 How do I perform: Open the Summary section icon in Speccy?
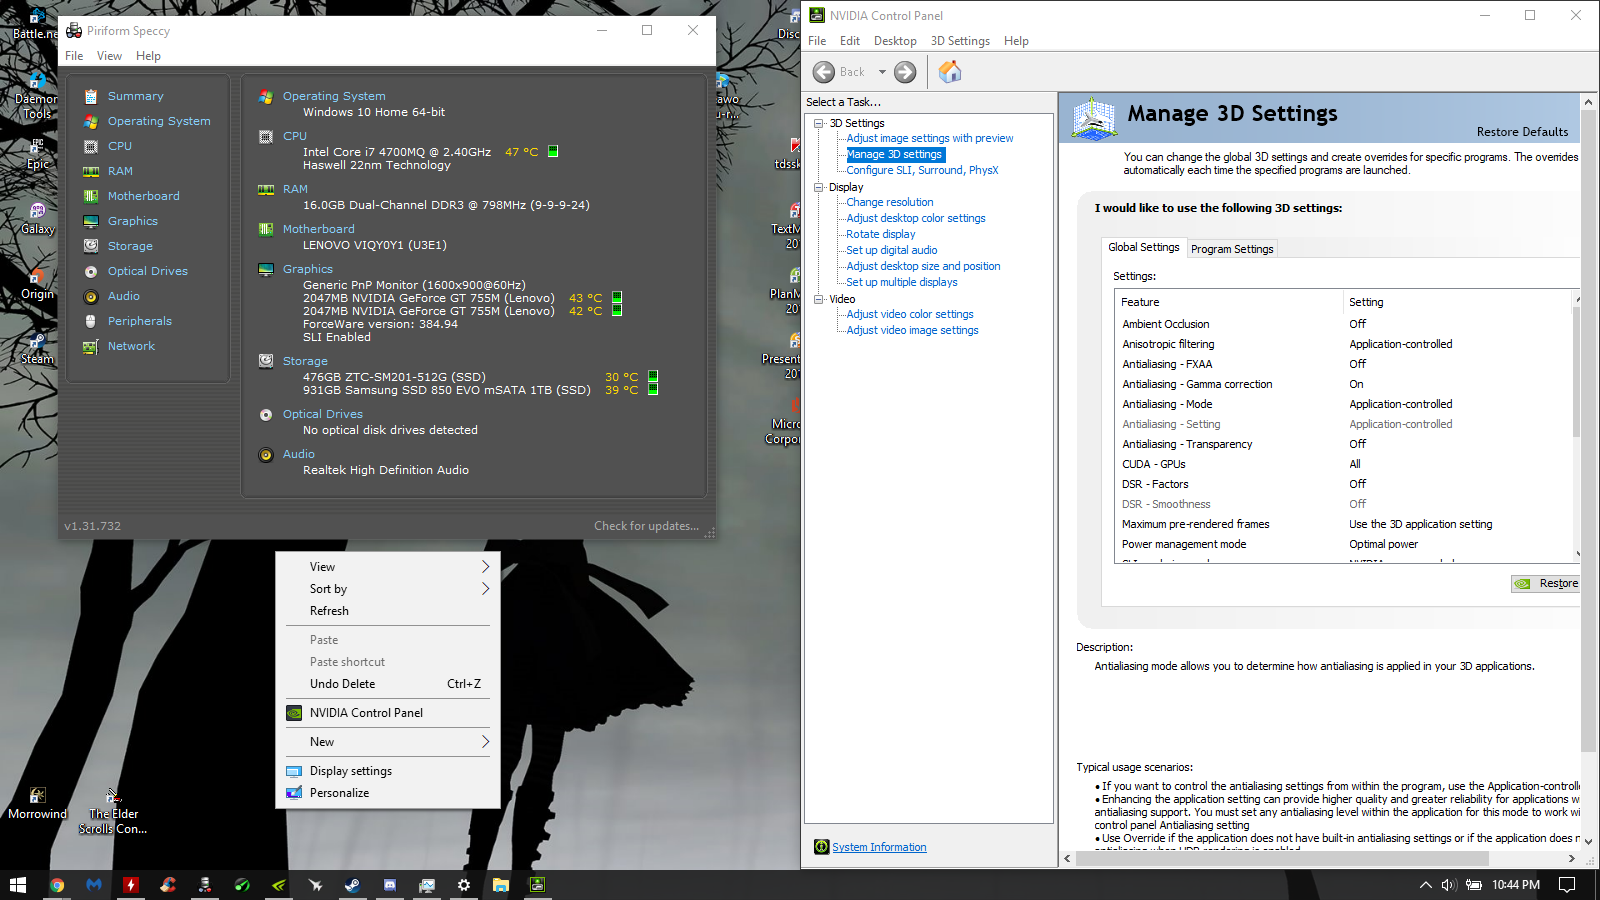91,96
